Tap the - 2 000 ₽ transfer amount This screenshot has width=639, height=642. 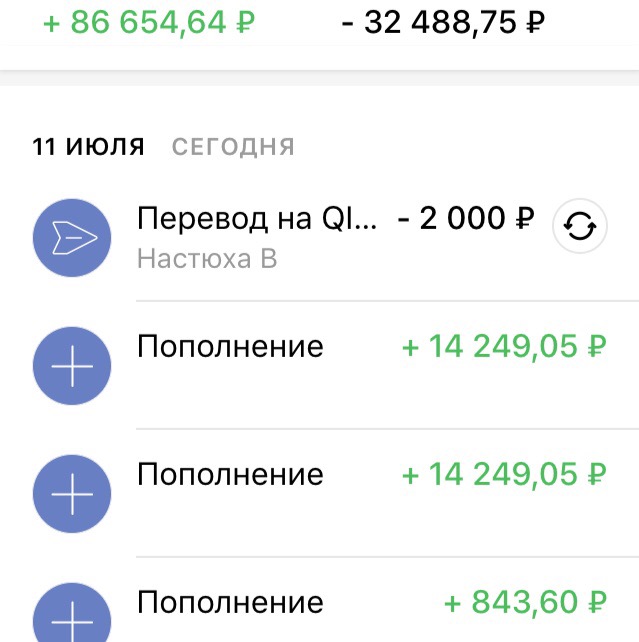click(466, 218)
